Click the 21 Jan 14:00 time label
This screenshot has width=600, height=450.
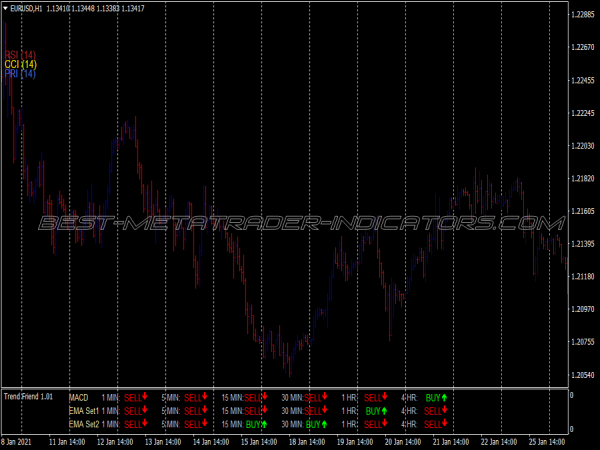(x=451, y=442)
